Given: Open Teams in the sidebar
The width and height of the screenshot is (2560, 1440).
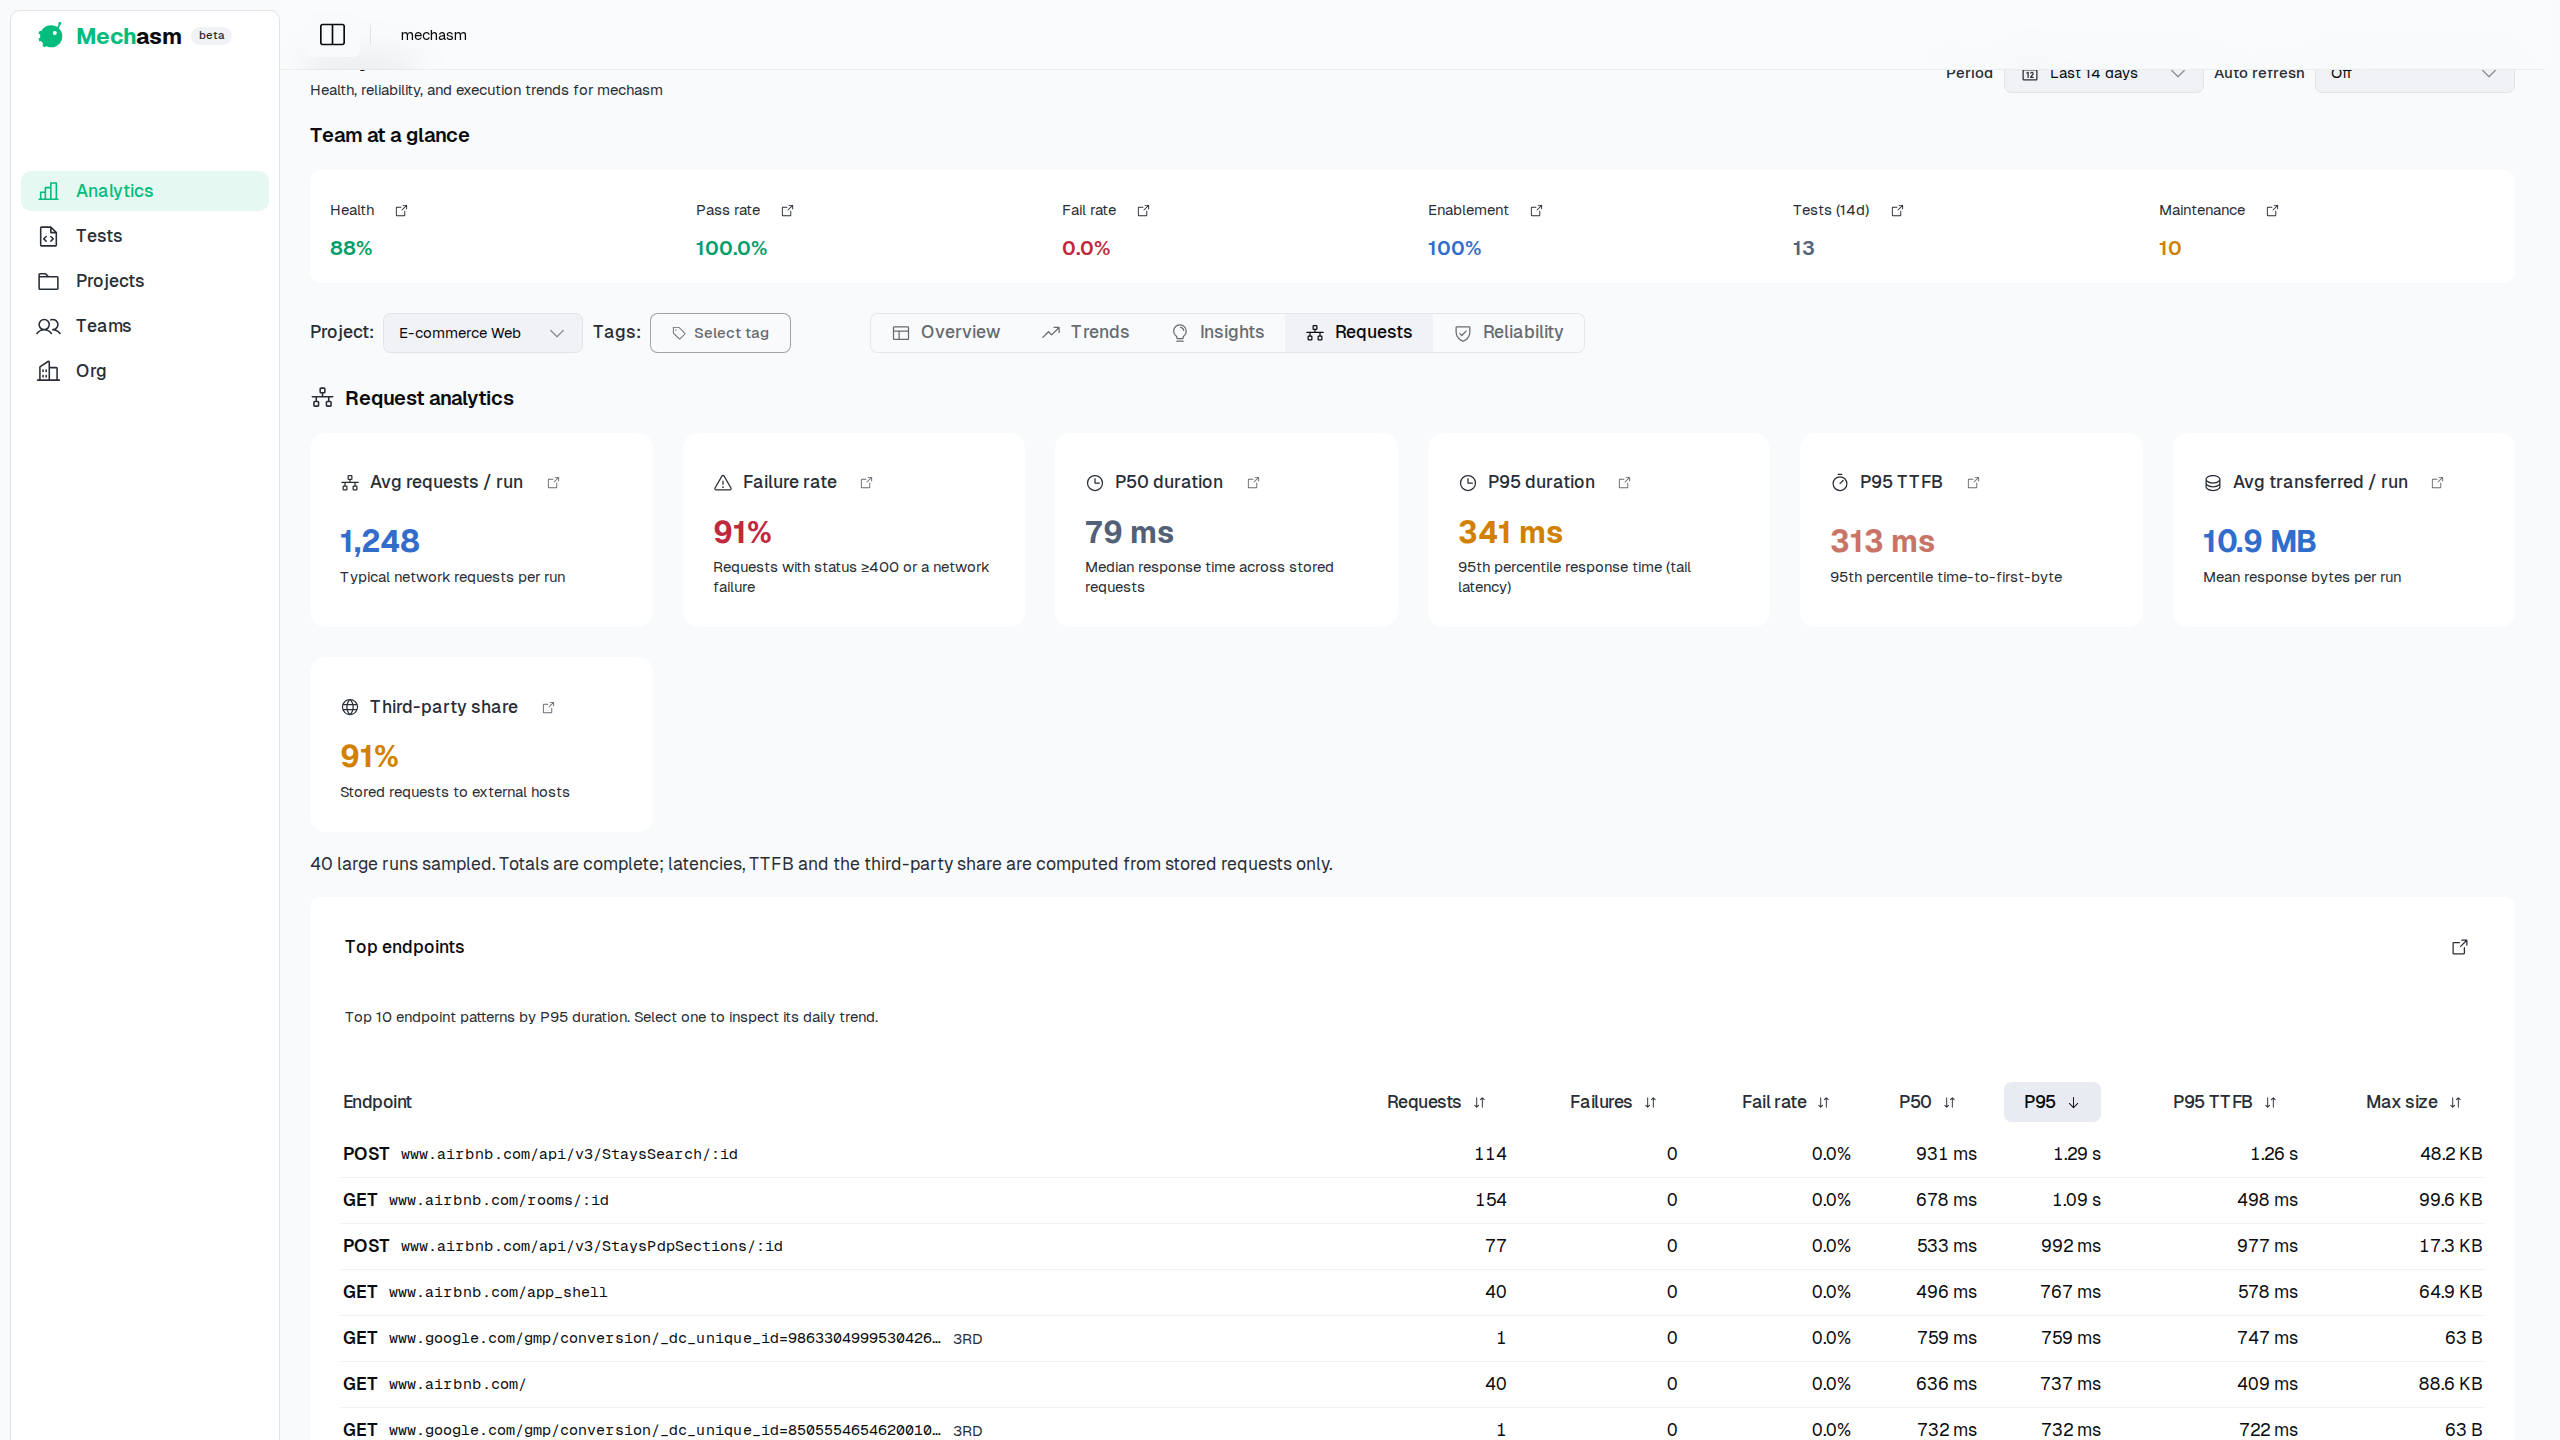Looking at the screenshot, I should 145,326.
